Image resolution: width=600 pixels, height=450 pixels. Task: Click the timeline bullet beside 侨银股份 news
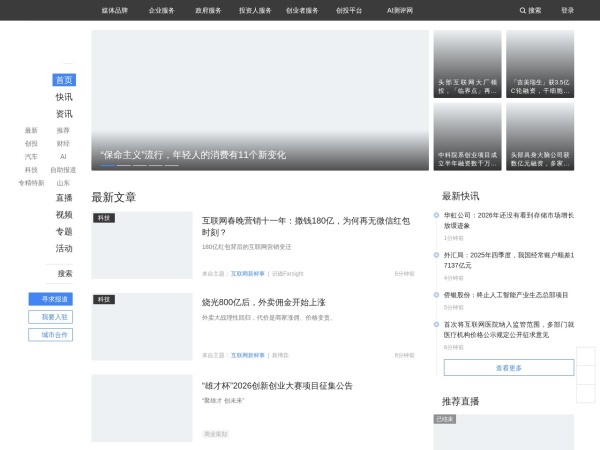tap(437, 295)
